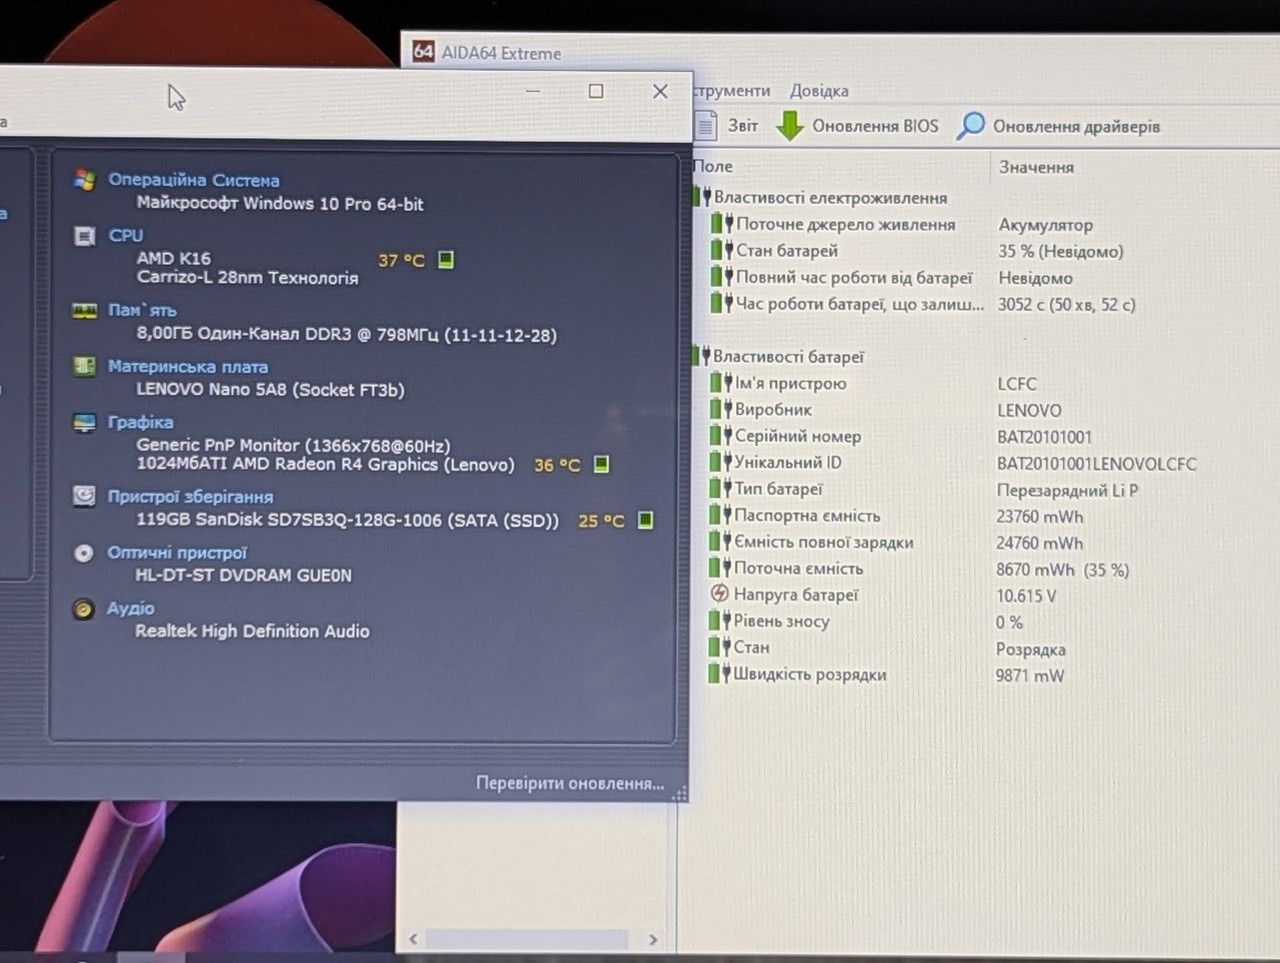Open the Звіт report in AIDA64 toolbar
The width and height of the screenshot is (1280, 963).
click(727, 125)
